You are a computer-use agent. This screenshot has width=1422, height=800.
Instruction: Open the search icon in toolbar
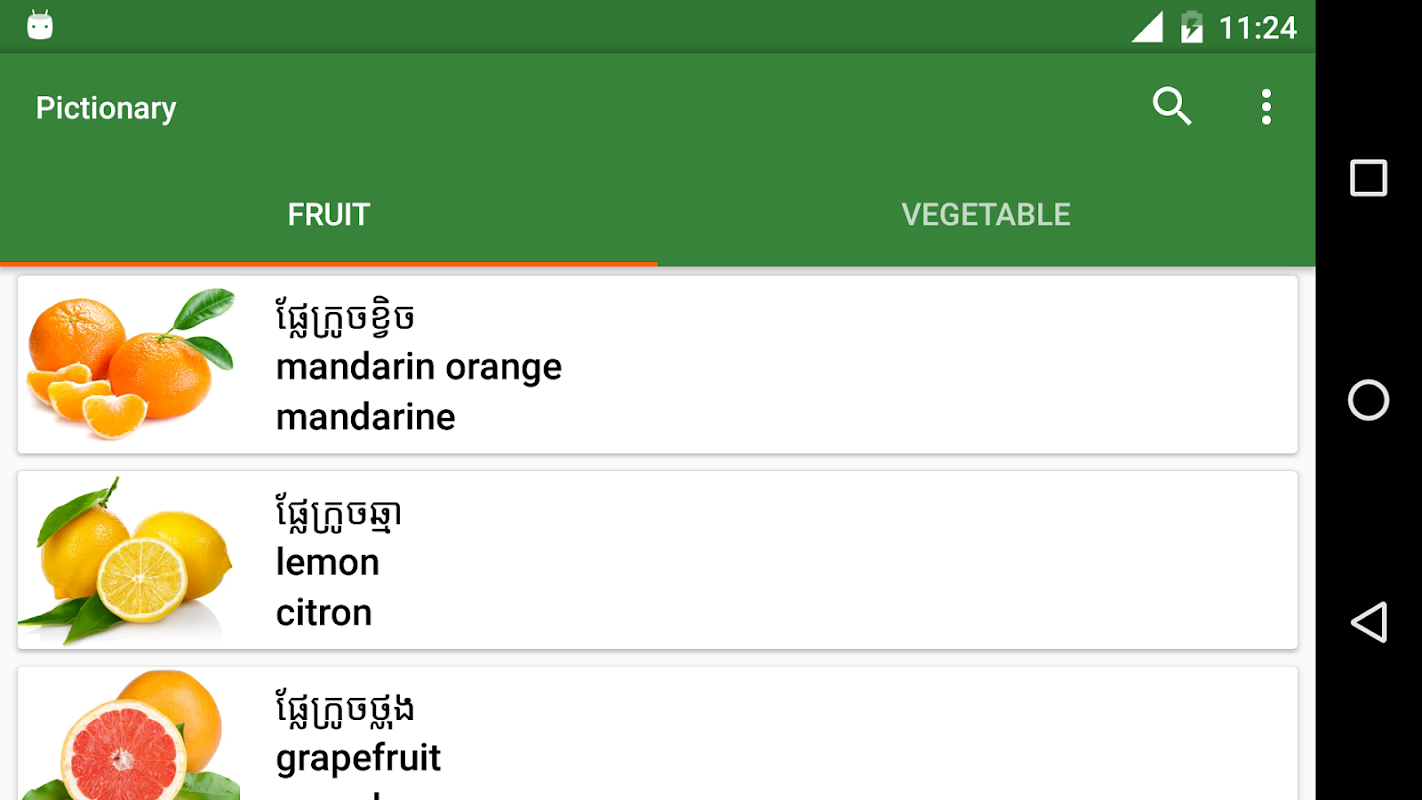(x=1172, y=107)
